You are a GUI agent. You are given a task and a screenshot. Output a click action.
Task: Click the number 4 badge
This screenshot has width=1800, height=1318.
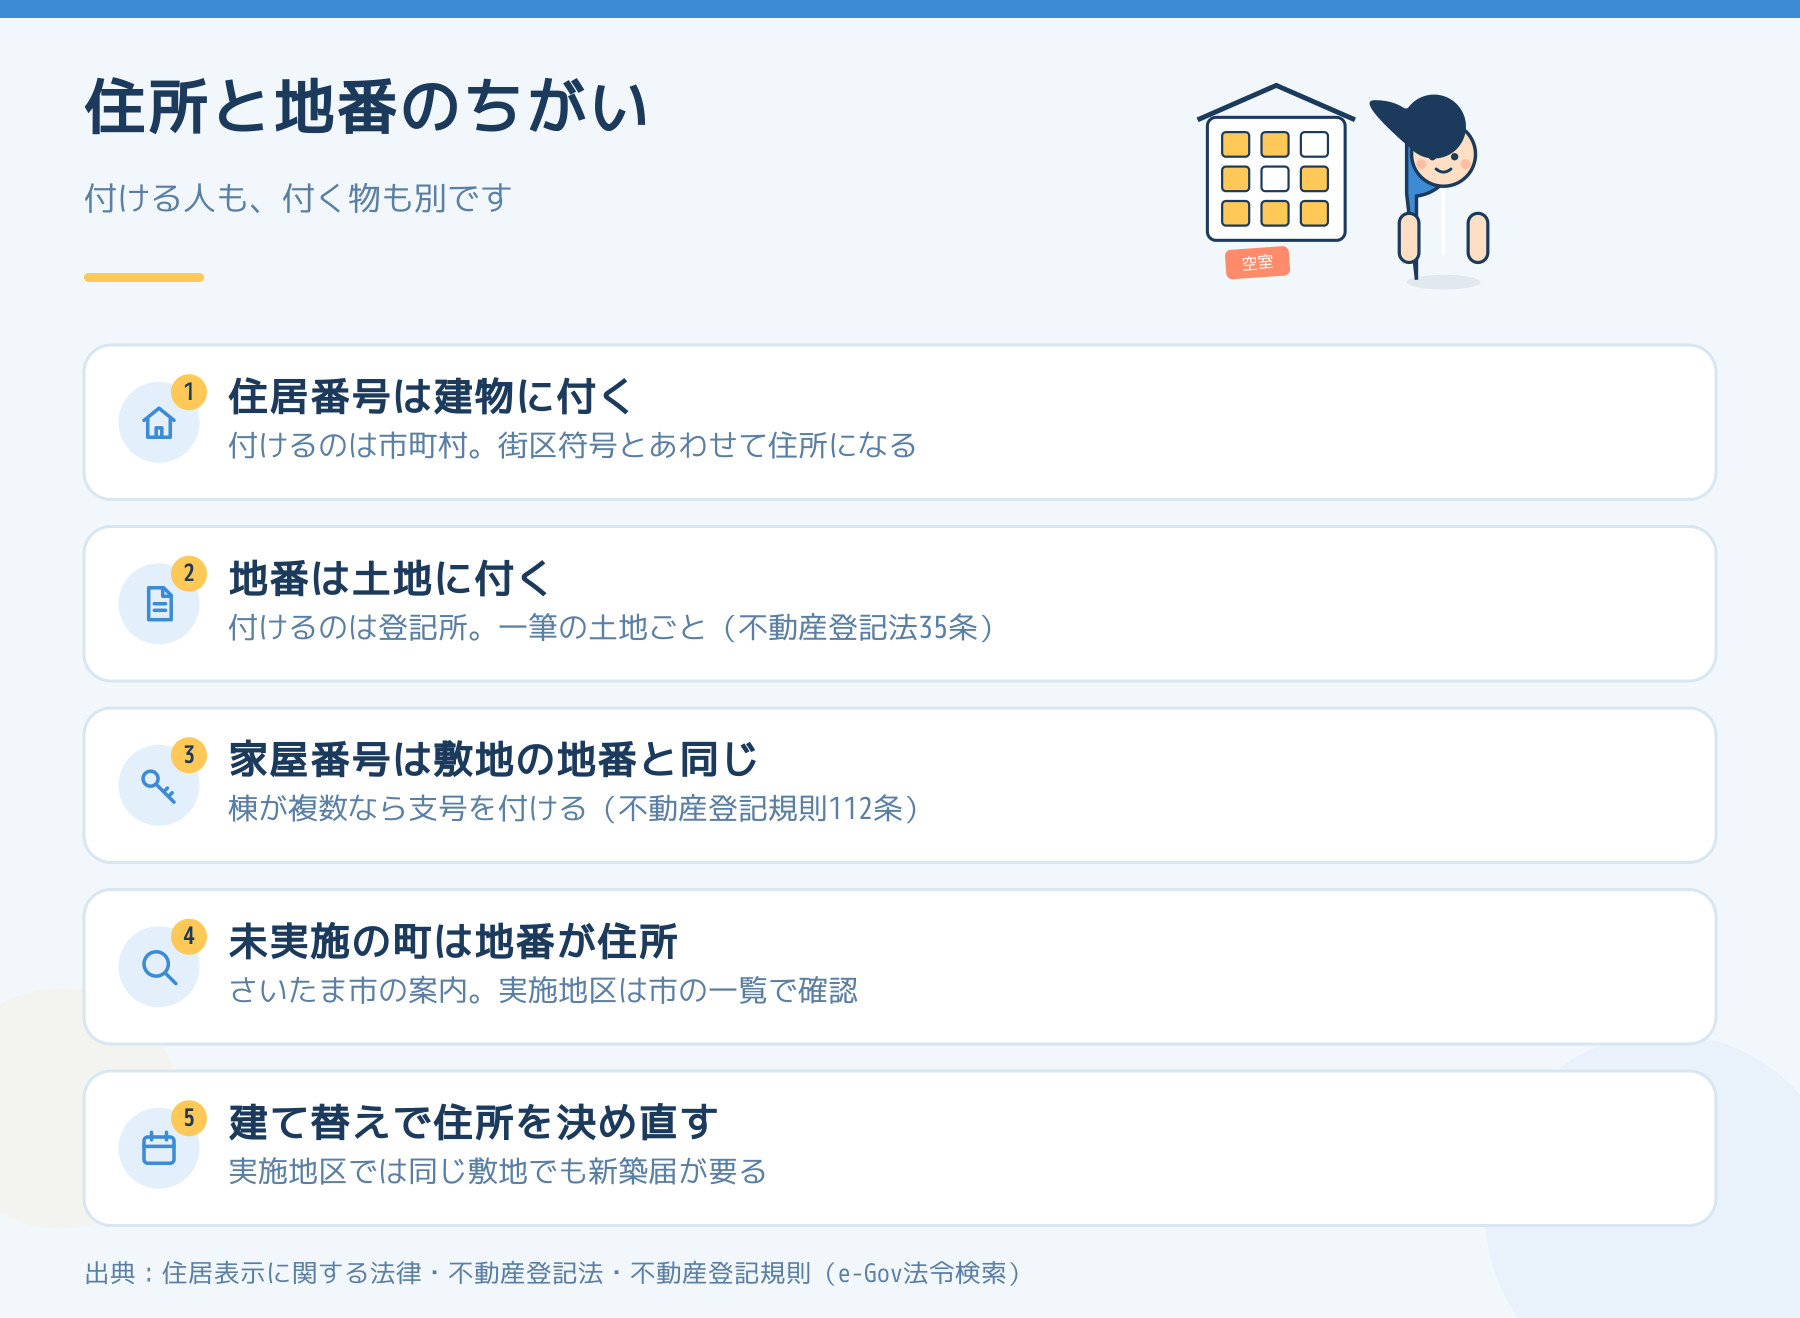[189, 937]
